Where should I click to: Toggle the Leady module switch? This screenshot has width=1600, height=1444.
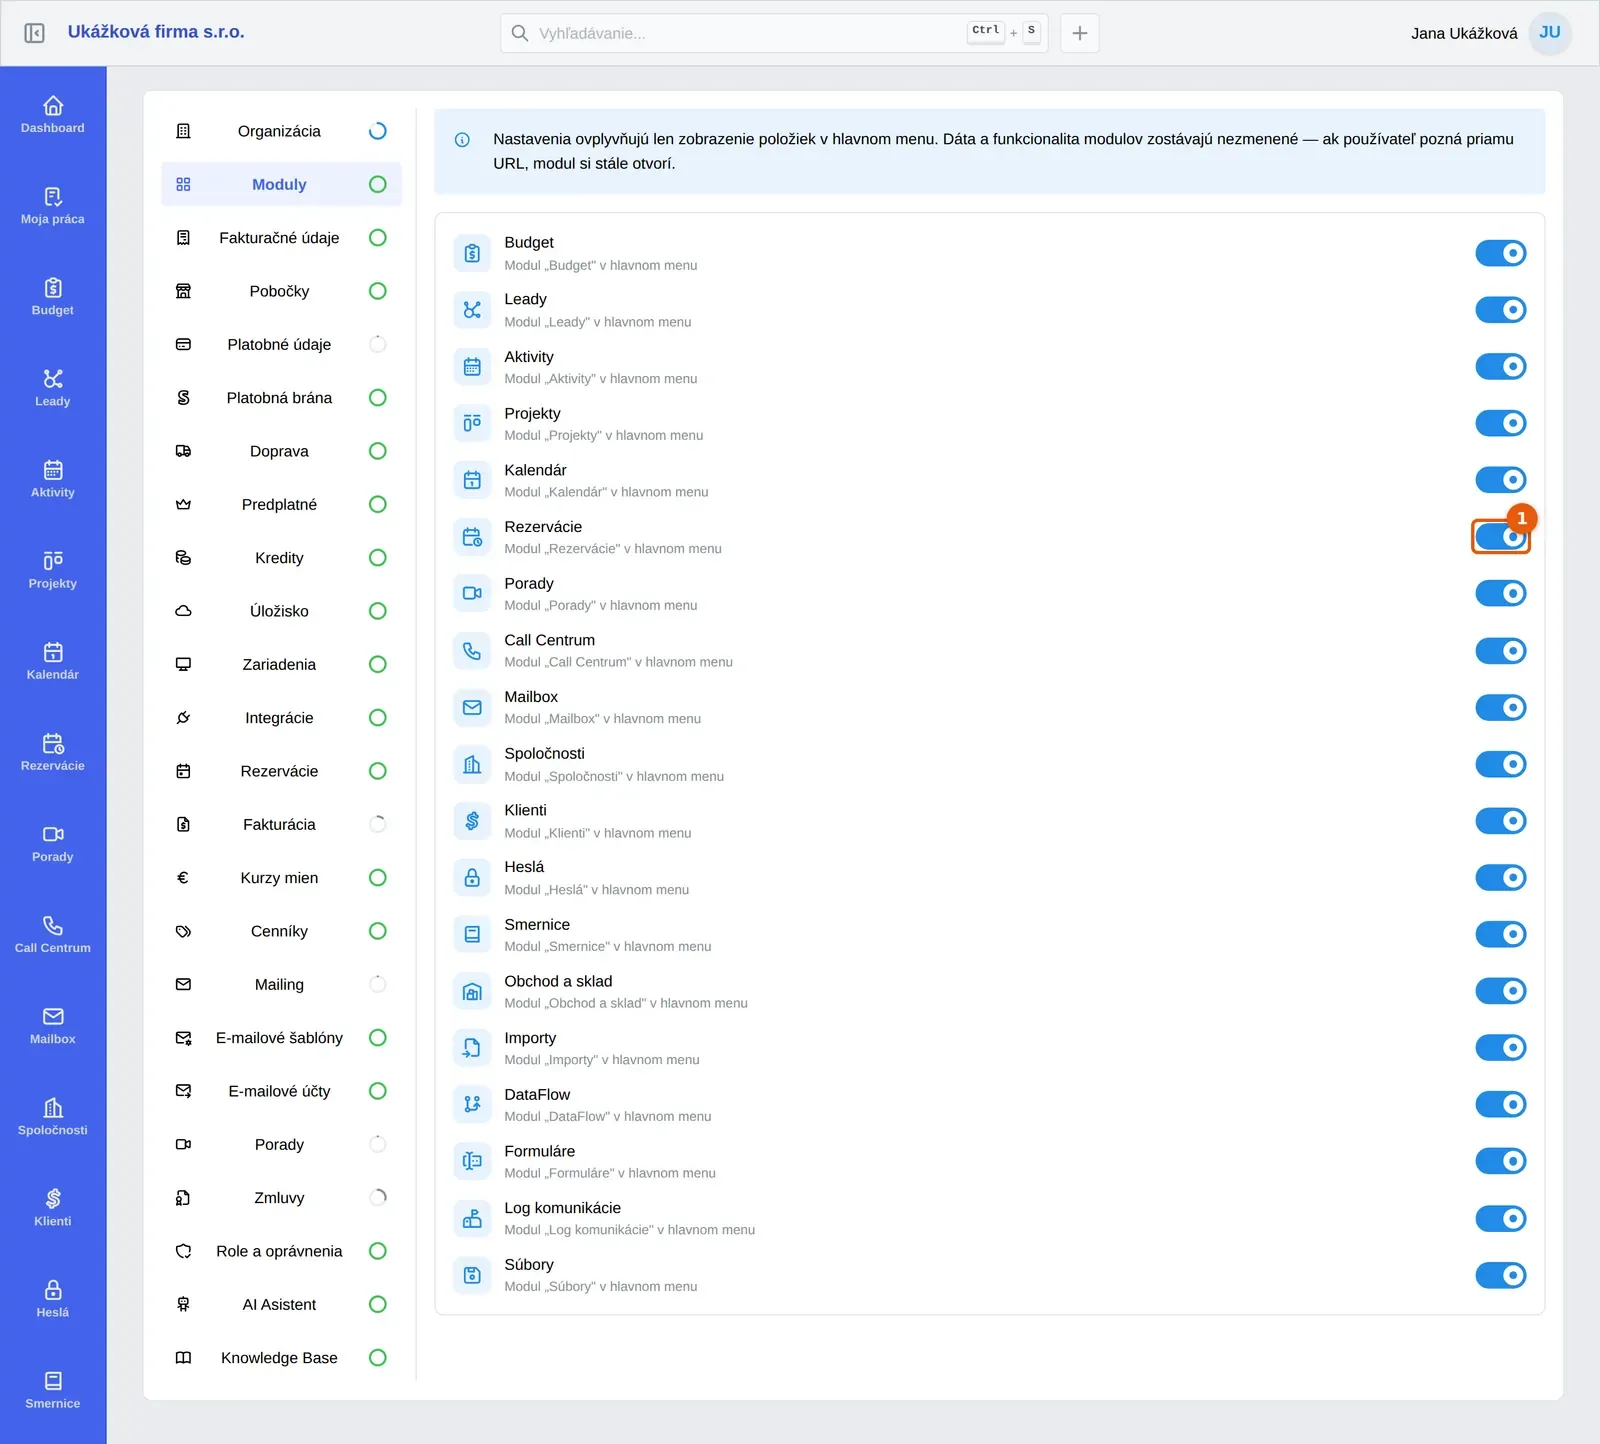[1501, 310]
